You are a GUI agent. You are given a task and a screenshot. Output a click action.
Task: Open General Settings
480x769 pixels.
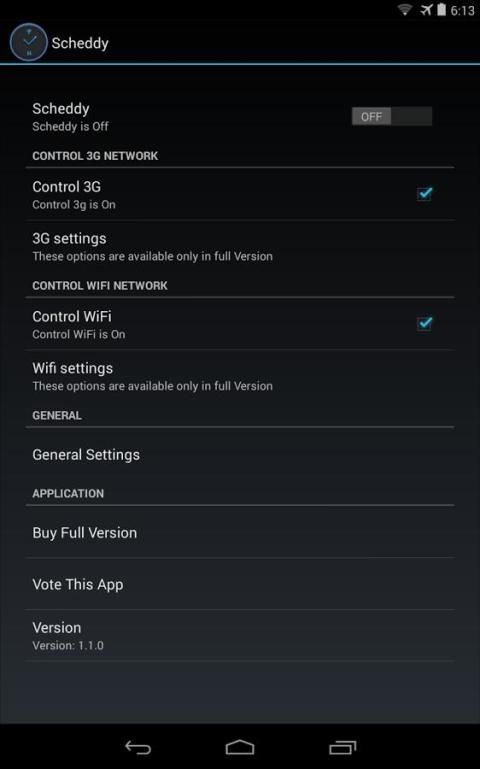(x=240, y=455)
